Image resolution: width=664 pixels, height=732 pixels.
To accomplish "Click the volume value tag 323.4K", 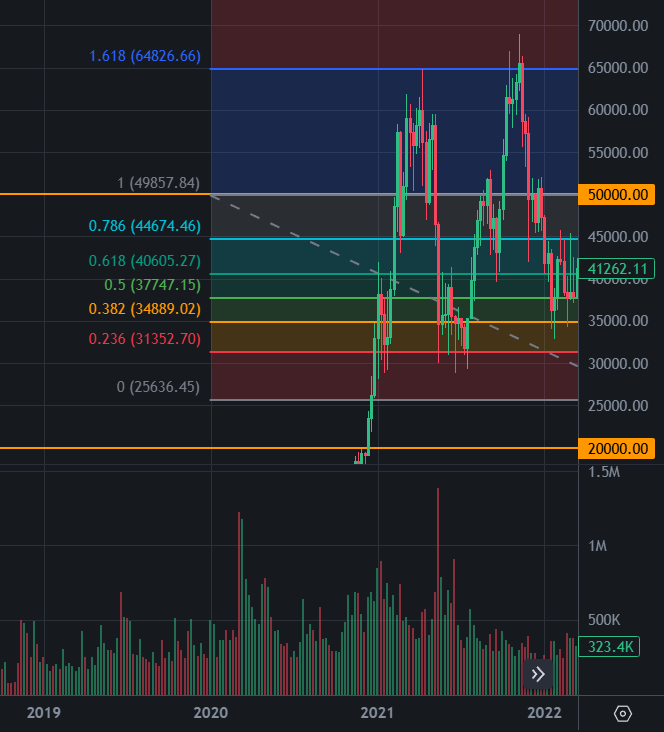I will pyautogui.click(x=609, y=647).
